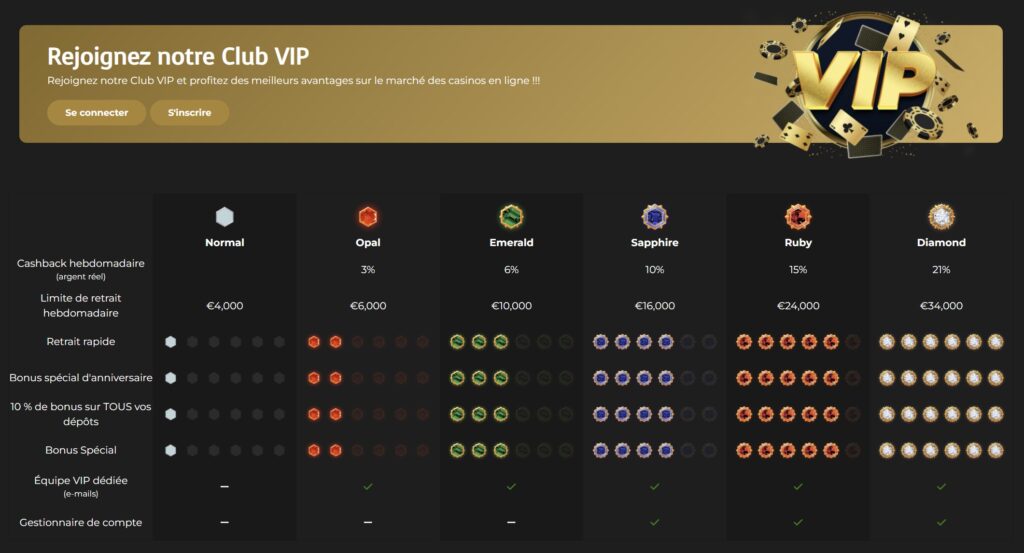Image resolution: width=1024 pixels, height=553 pixels.
Task: Click the Ruby €24,000 withdrawal limit
Action: [798, 306]
